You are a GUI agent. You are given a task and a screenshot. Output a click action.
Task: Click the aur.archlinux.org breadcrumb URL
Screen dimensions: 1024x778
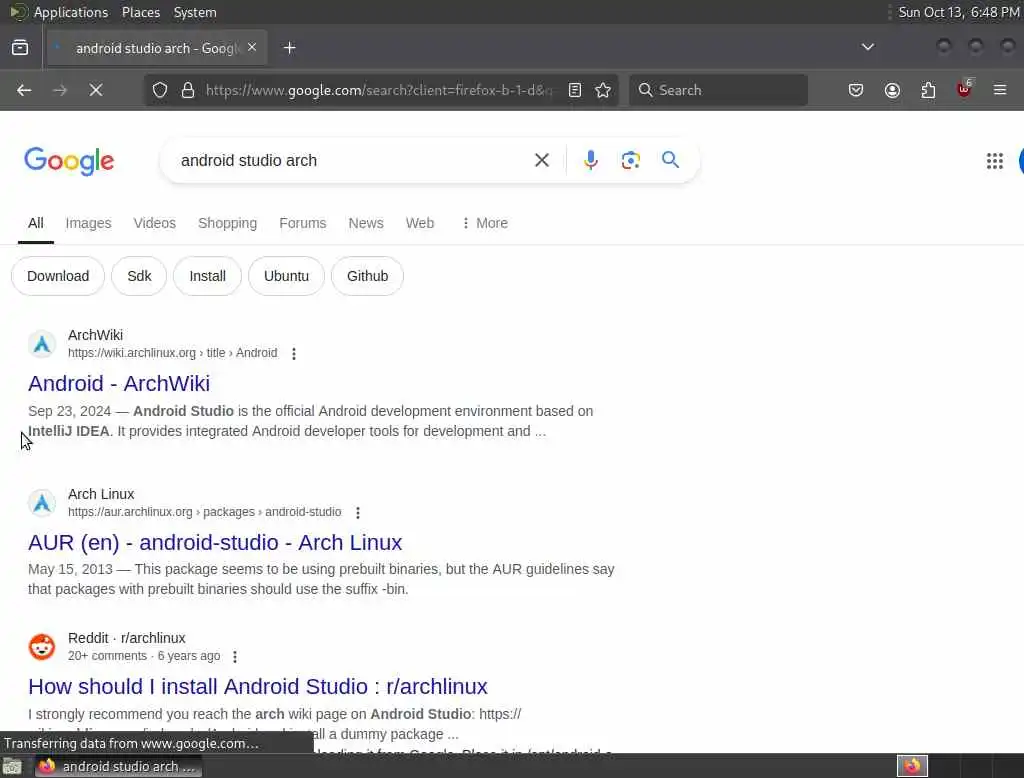(x=204, y=512)
